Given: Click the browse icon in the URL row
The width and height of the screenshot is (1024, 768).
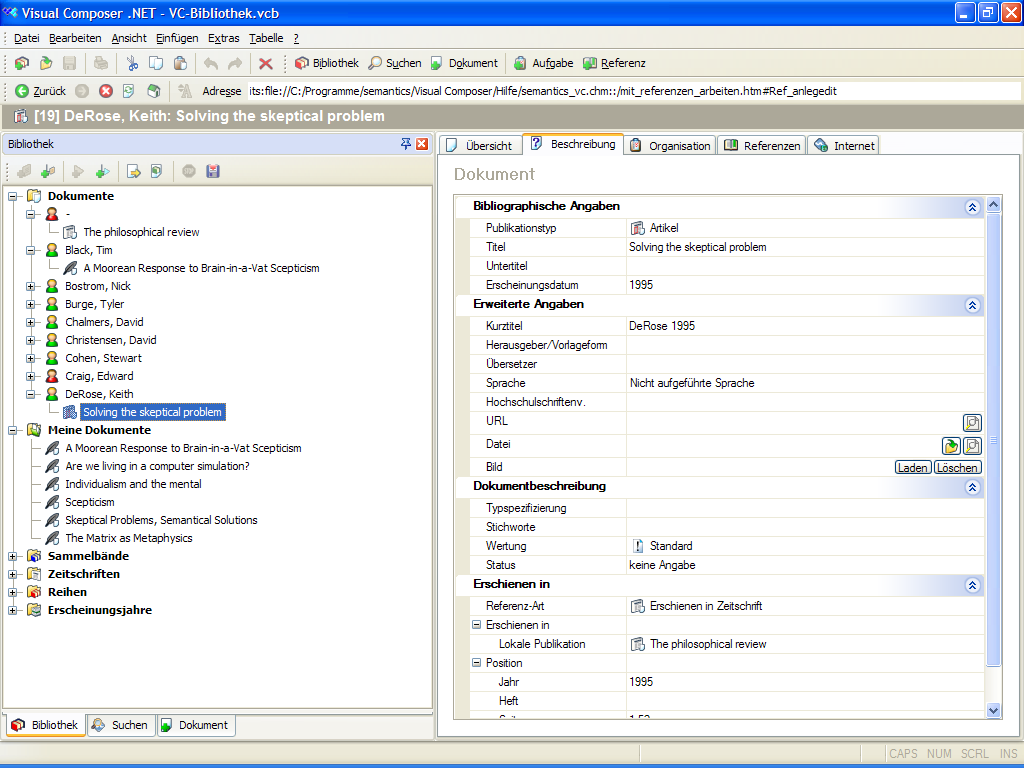Looking at the screenshot, I should click(x=971, y=422).
